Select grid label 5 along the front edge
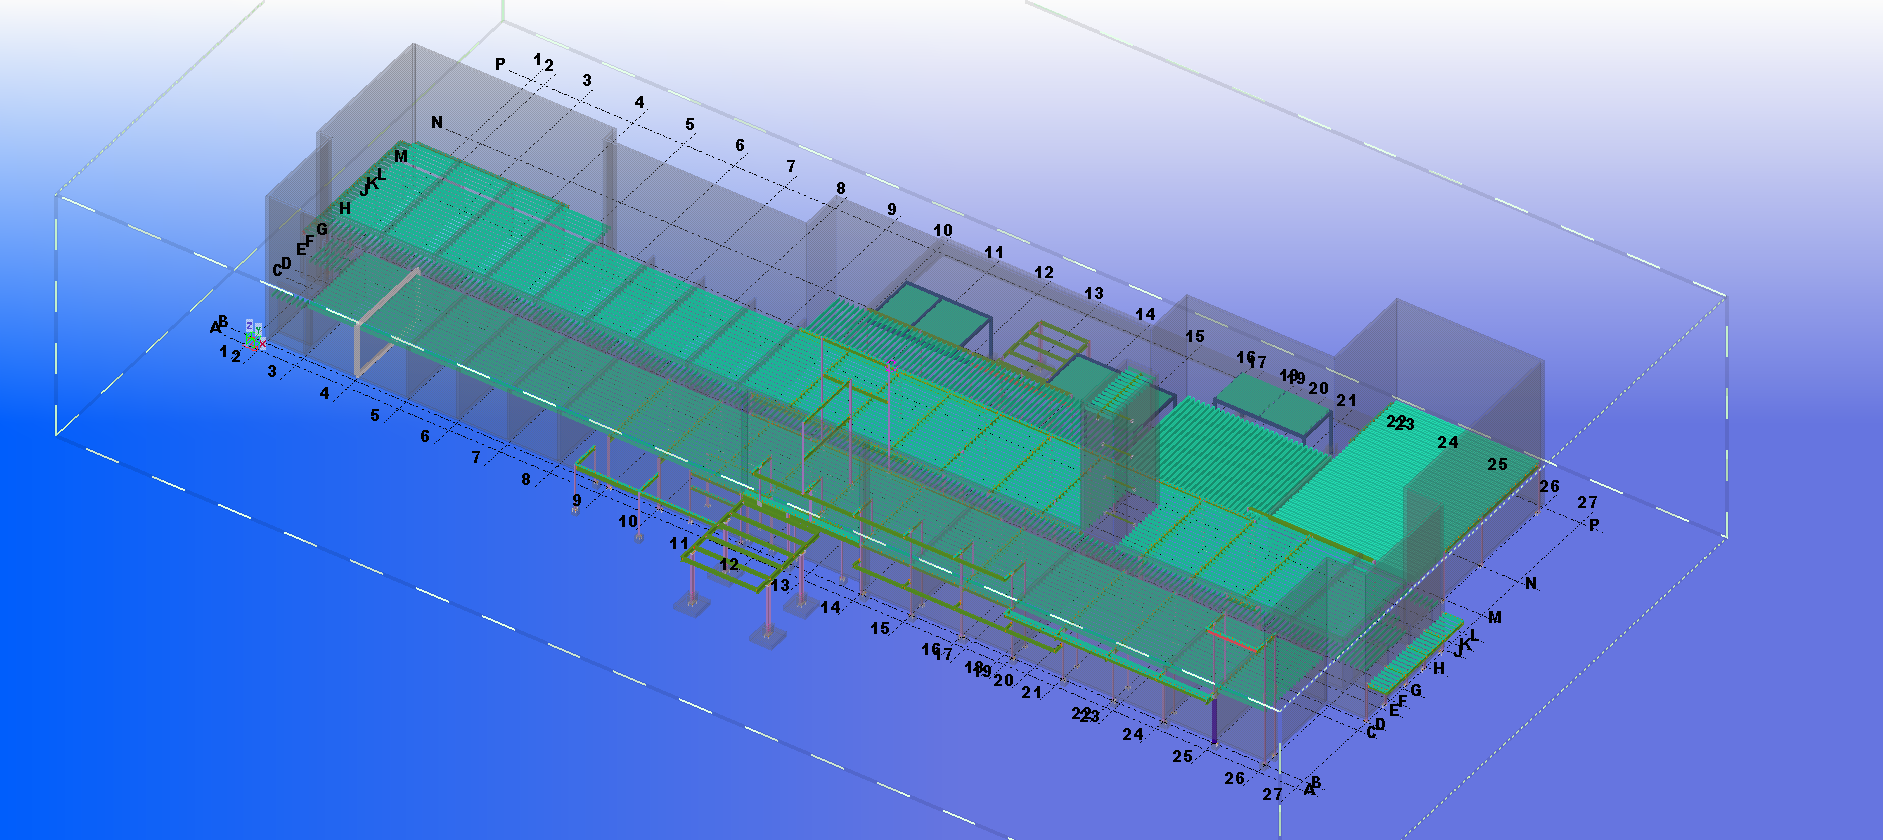Viewport: 1883px width, 840px height. 375,415
